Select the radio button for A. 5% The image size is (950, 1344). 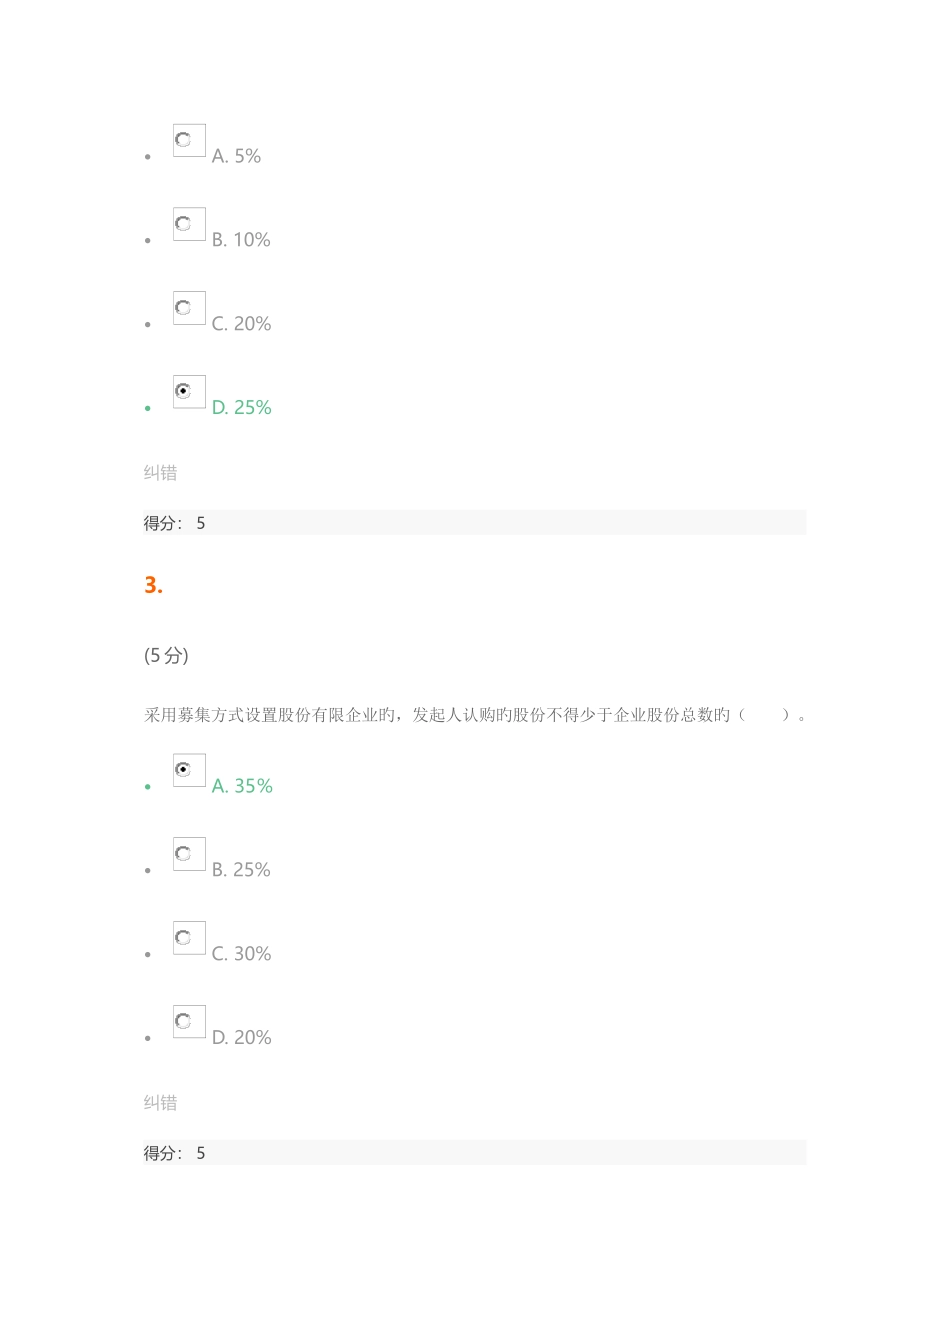coord(183,140)
